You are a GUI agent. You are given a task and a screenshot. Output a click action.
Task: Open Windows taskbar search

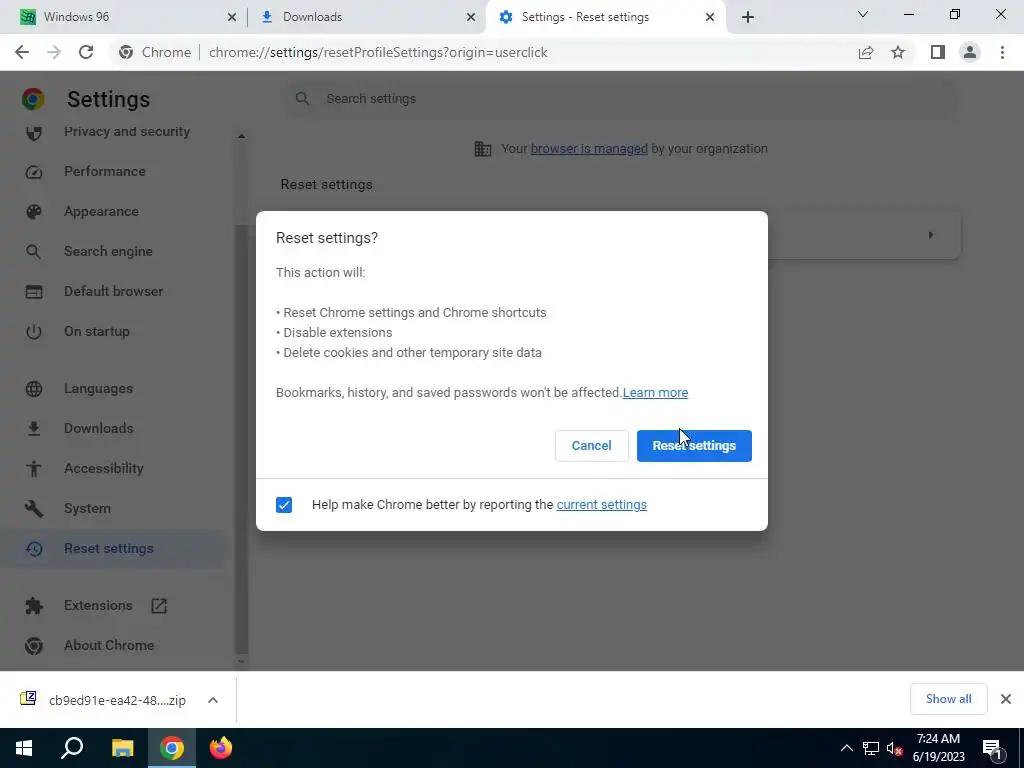72,748
